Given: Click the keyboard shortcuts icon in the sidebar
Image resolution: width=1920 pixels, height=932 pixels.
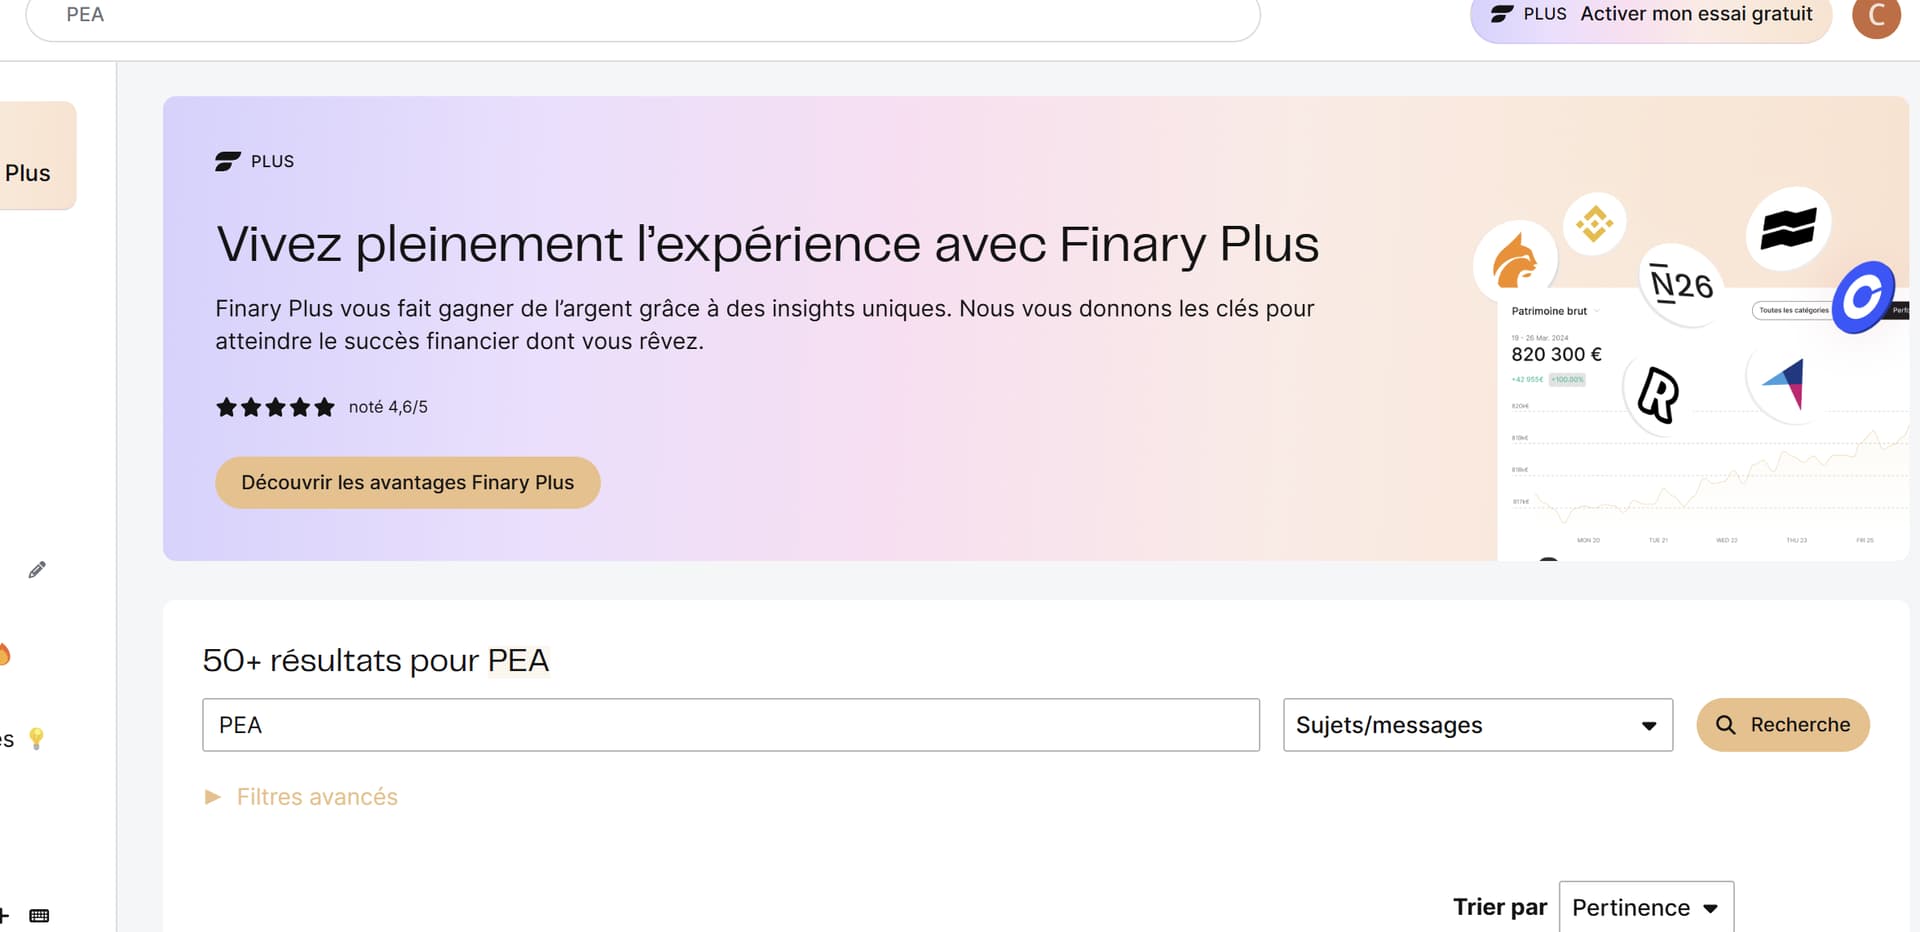Looking at the screenshot, I should (x=39, y=915).
